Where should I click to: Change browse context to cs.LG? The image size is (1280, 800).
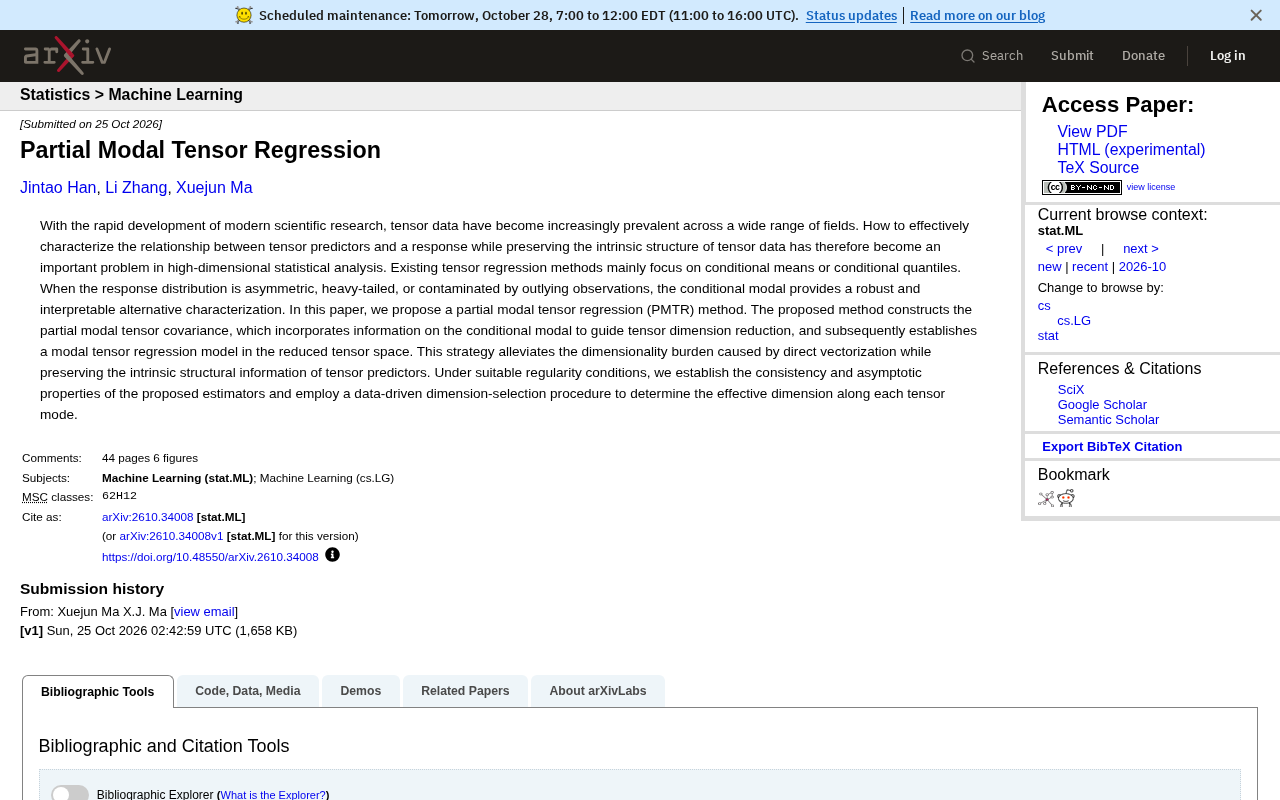point(1074,321)
